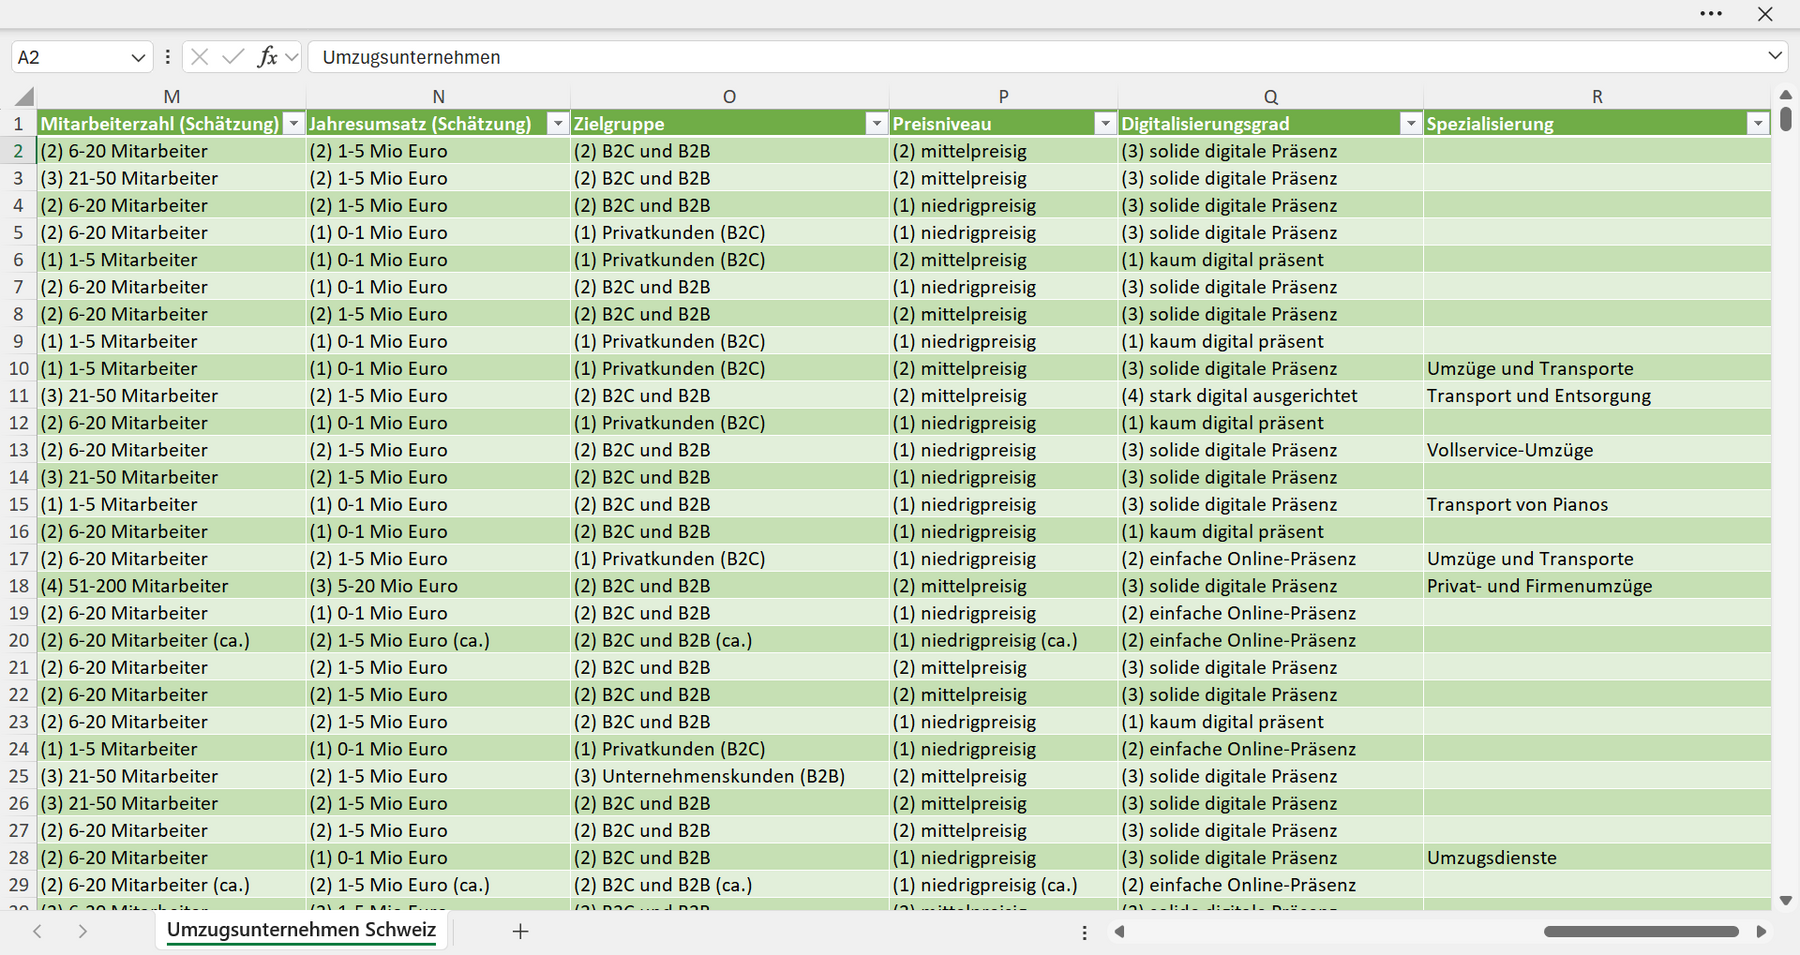Click the vertical scrollbar up arrow

point(1786,95)
